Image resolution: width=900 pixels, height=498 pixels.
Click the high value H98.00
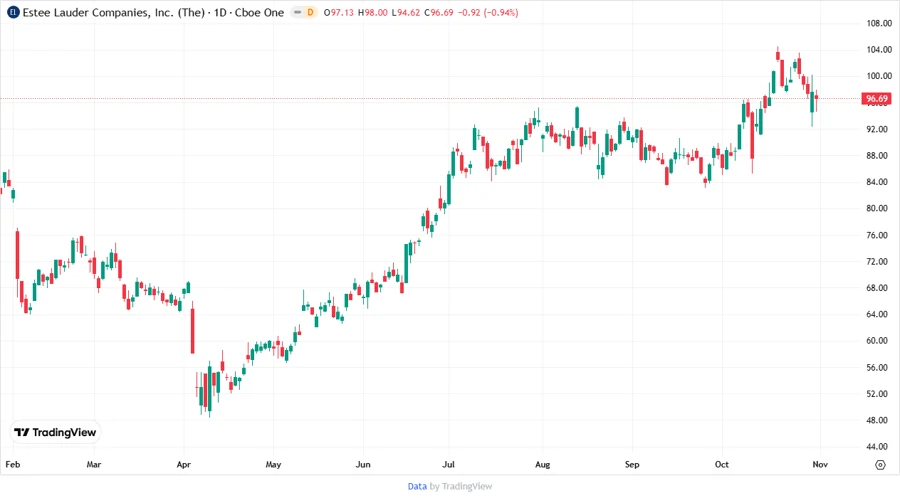coord(373,12)
